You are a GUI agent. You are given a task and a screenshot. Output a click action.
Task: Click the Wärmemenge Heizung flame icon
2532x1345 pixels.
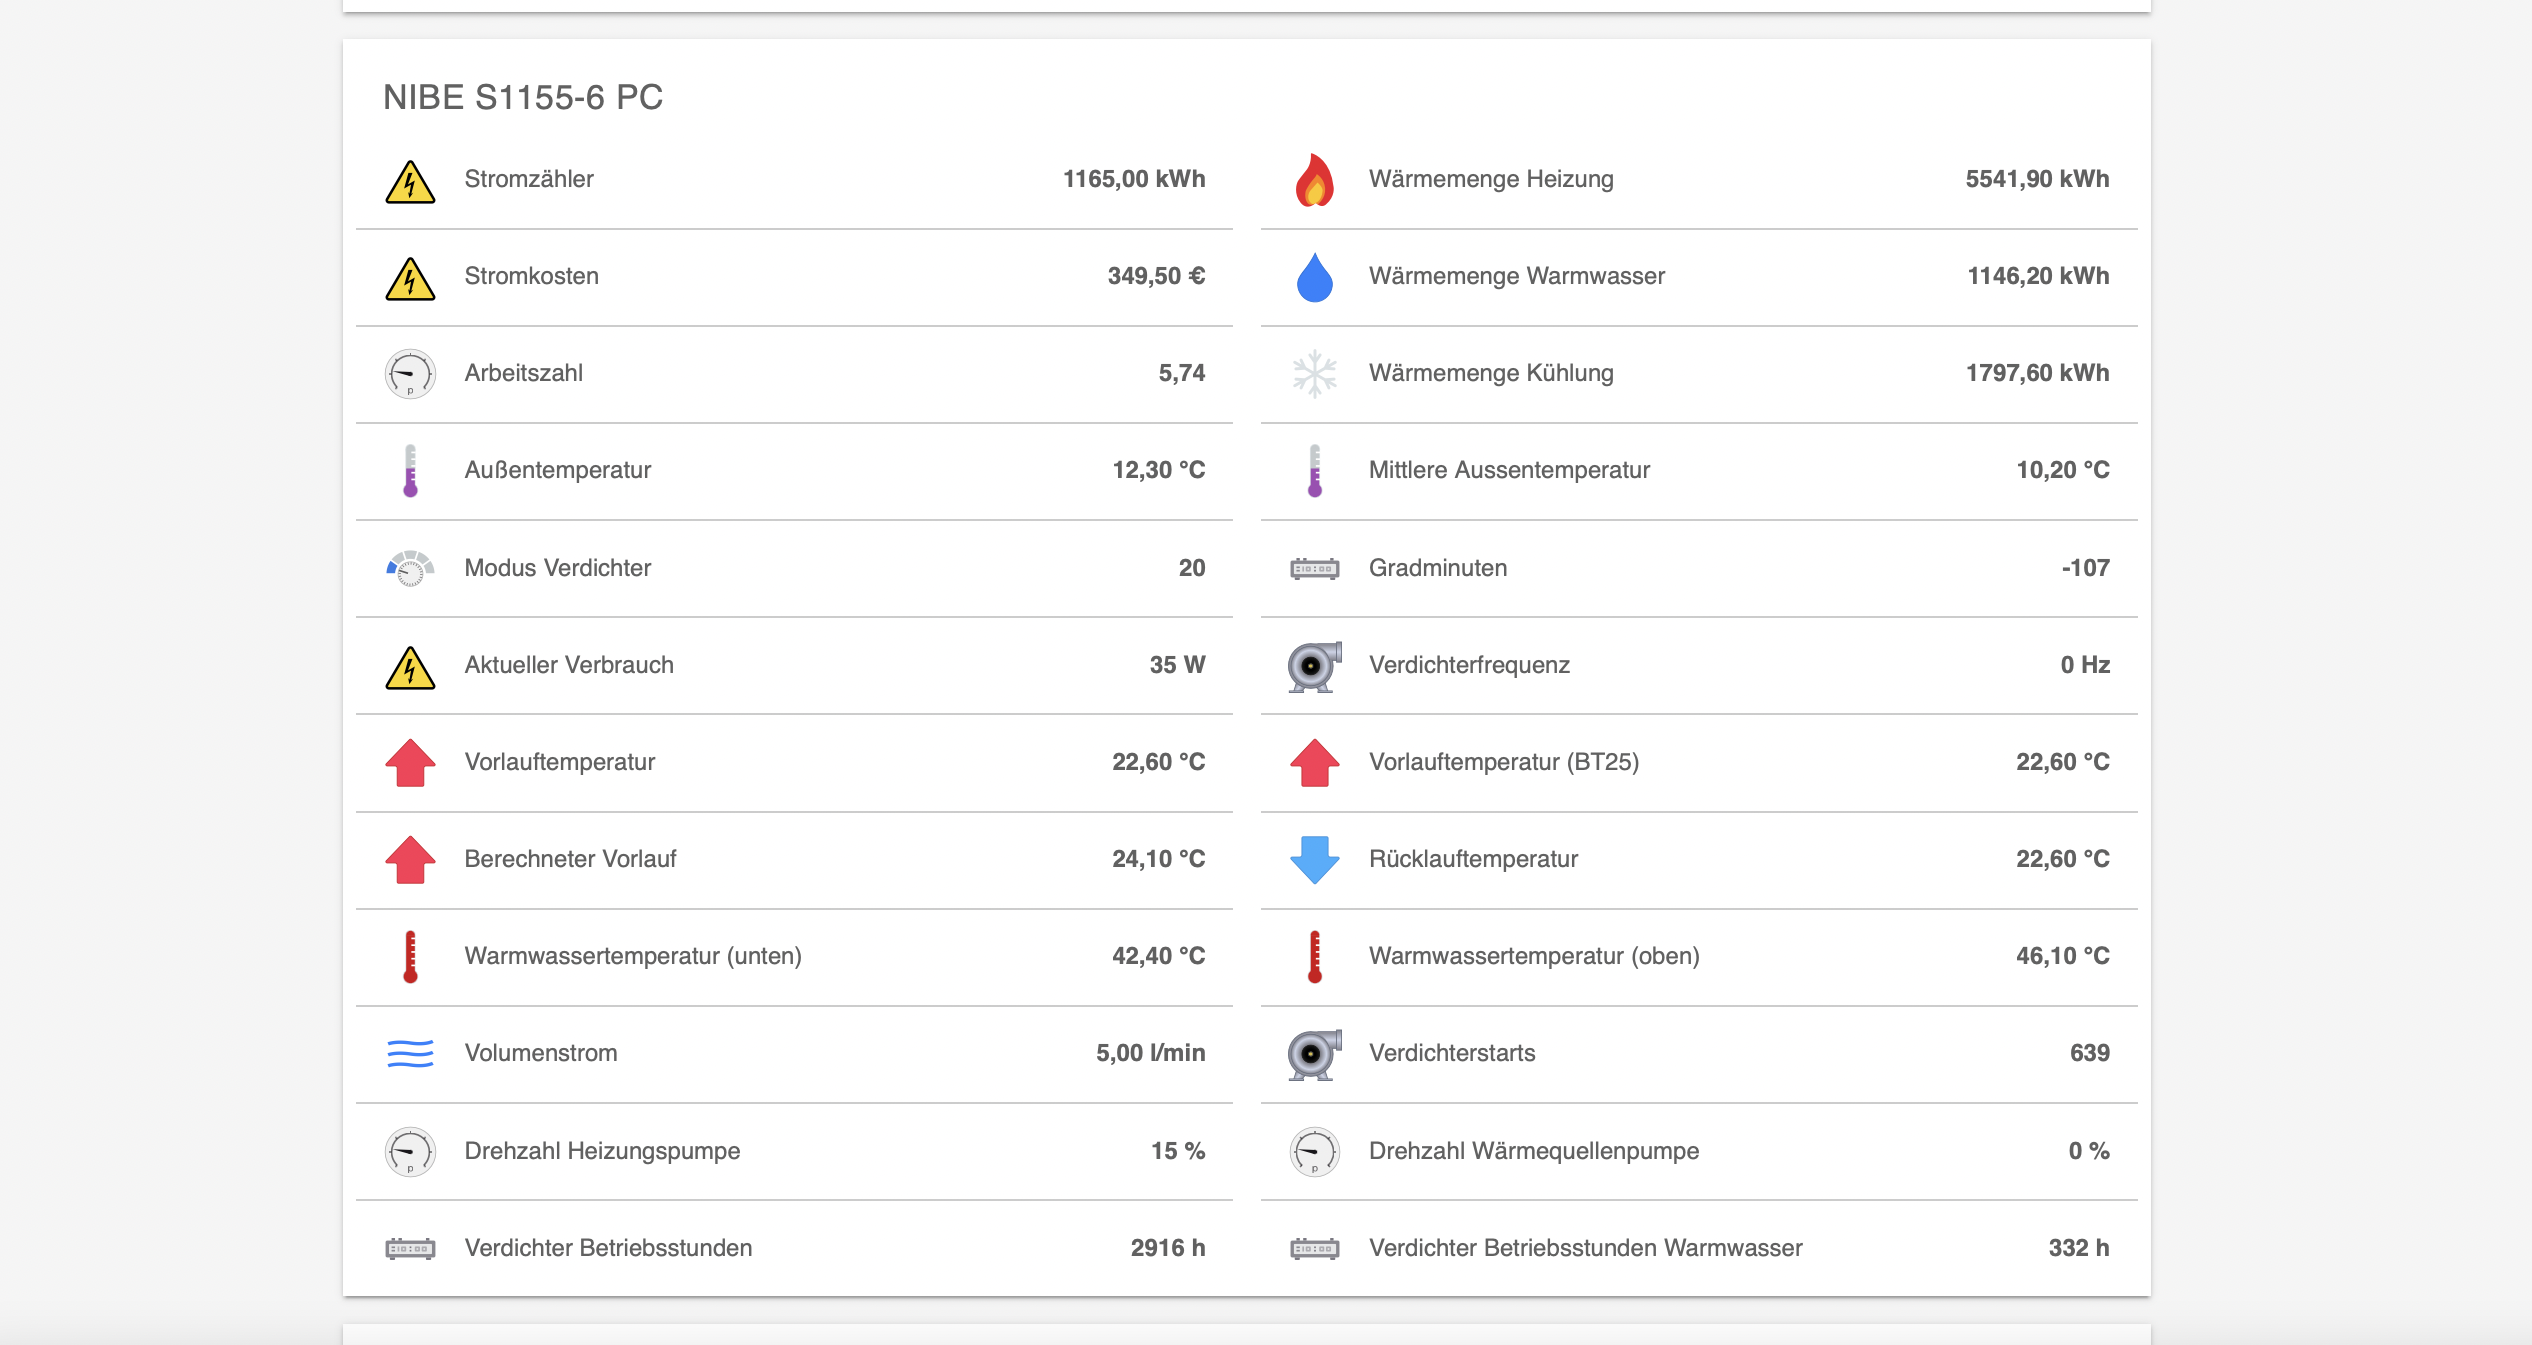click(x=1315, y=180)
